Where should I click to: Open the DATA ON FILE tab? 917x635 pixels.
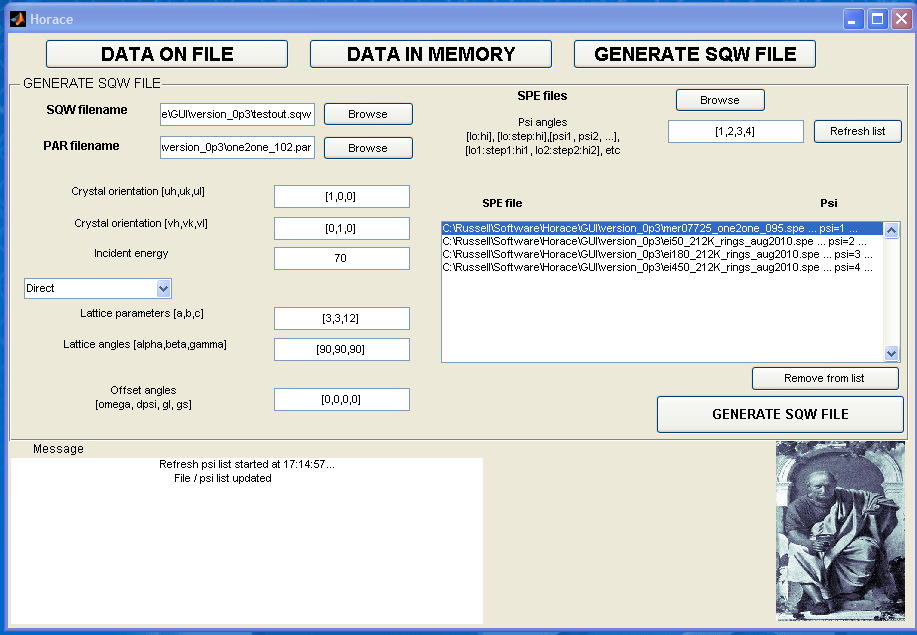point(167,54)
